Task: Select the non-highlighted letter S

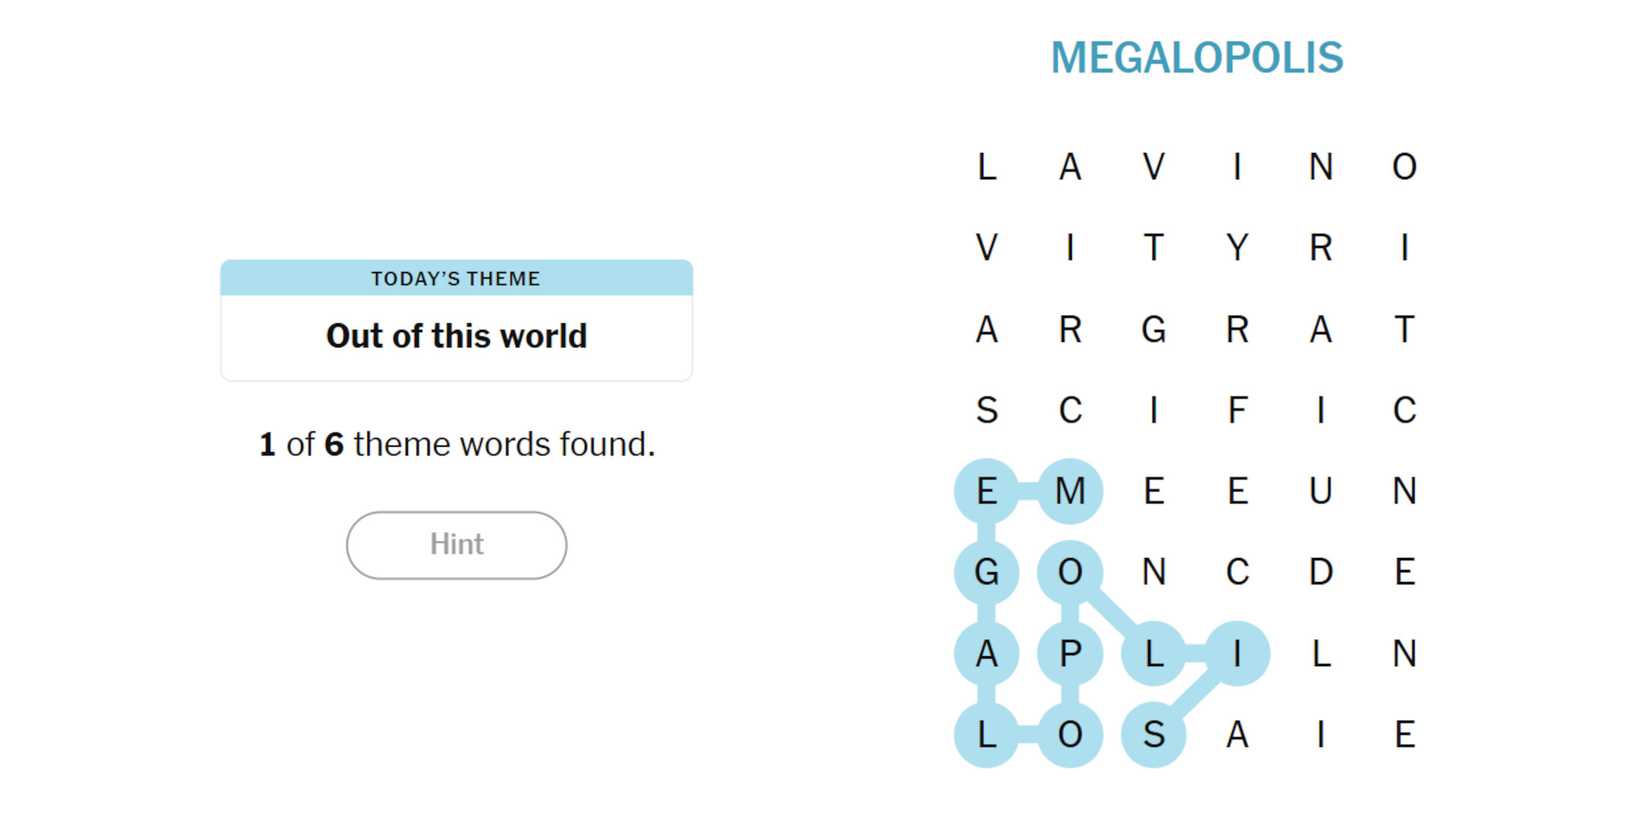Action: [x=986, y=410]
